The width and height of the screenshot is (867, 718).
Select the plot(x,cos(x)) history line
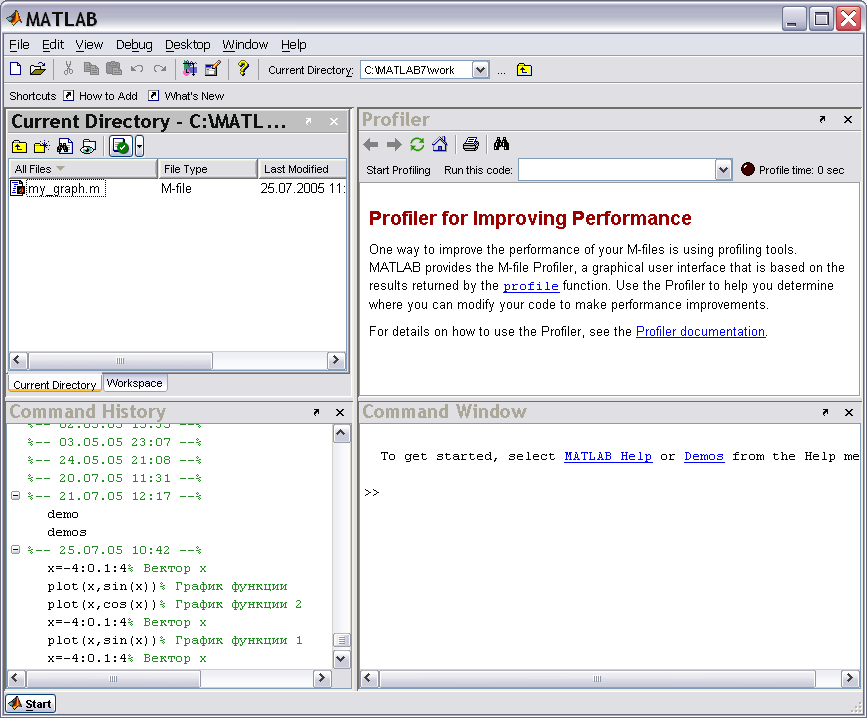pyautogui.click(x=175, y=604)
